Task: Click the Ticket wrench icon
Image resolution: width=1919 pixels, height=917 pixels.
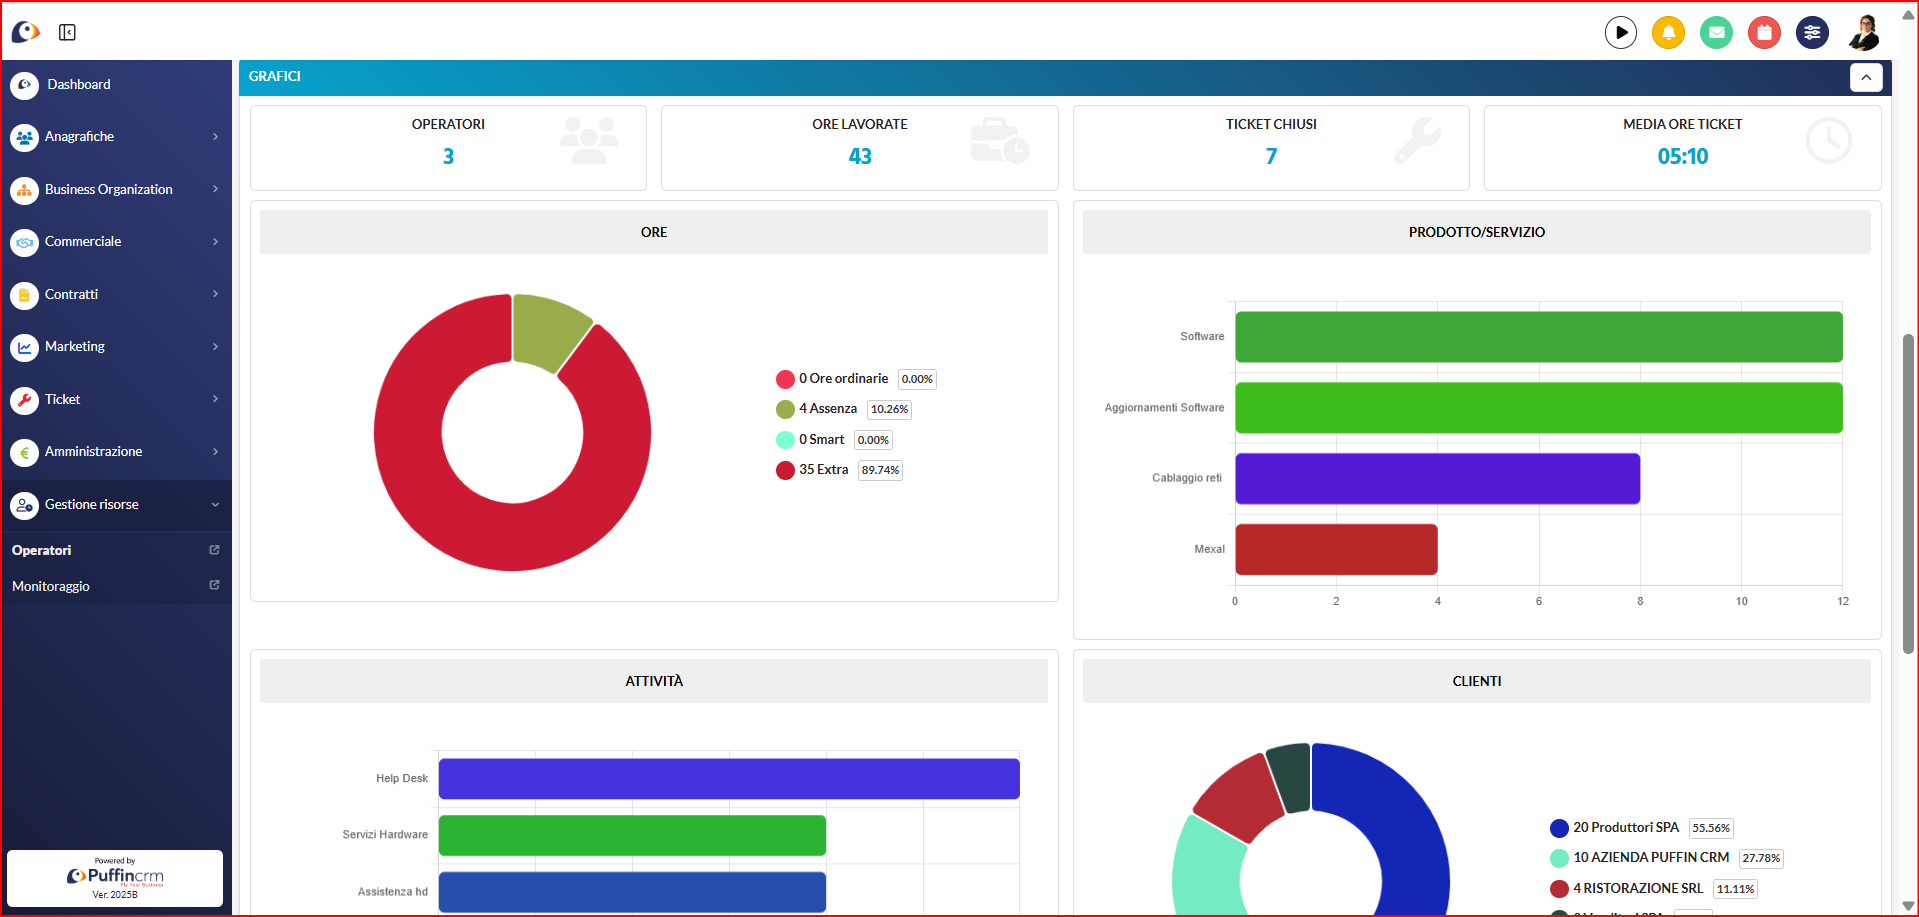Action: point(24,400)
